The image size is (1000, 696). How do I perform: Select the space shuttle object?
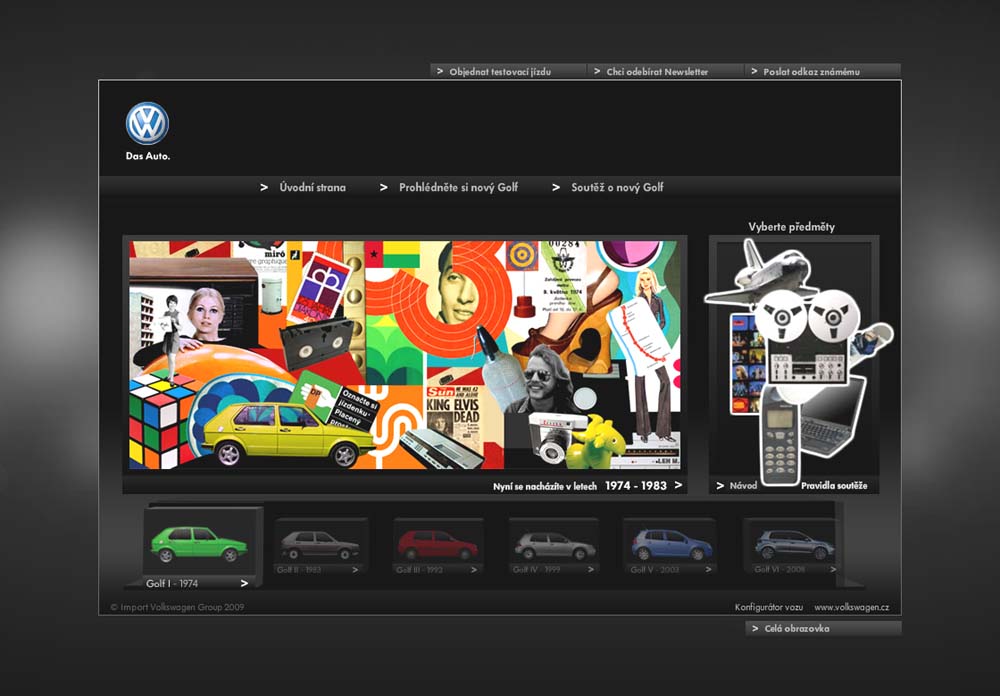click(760, 272)
